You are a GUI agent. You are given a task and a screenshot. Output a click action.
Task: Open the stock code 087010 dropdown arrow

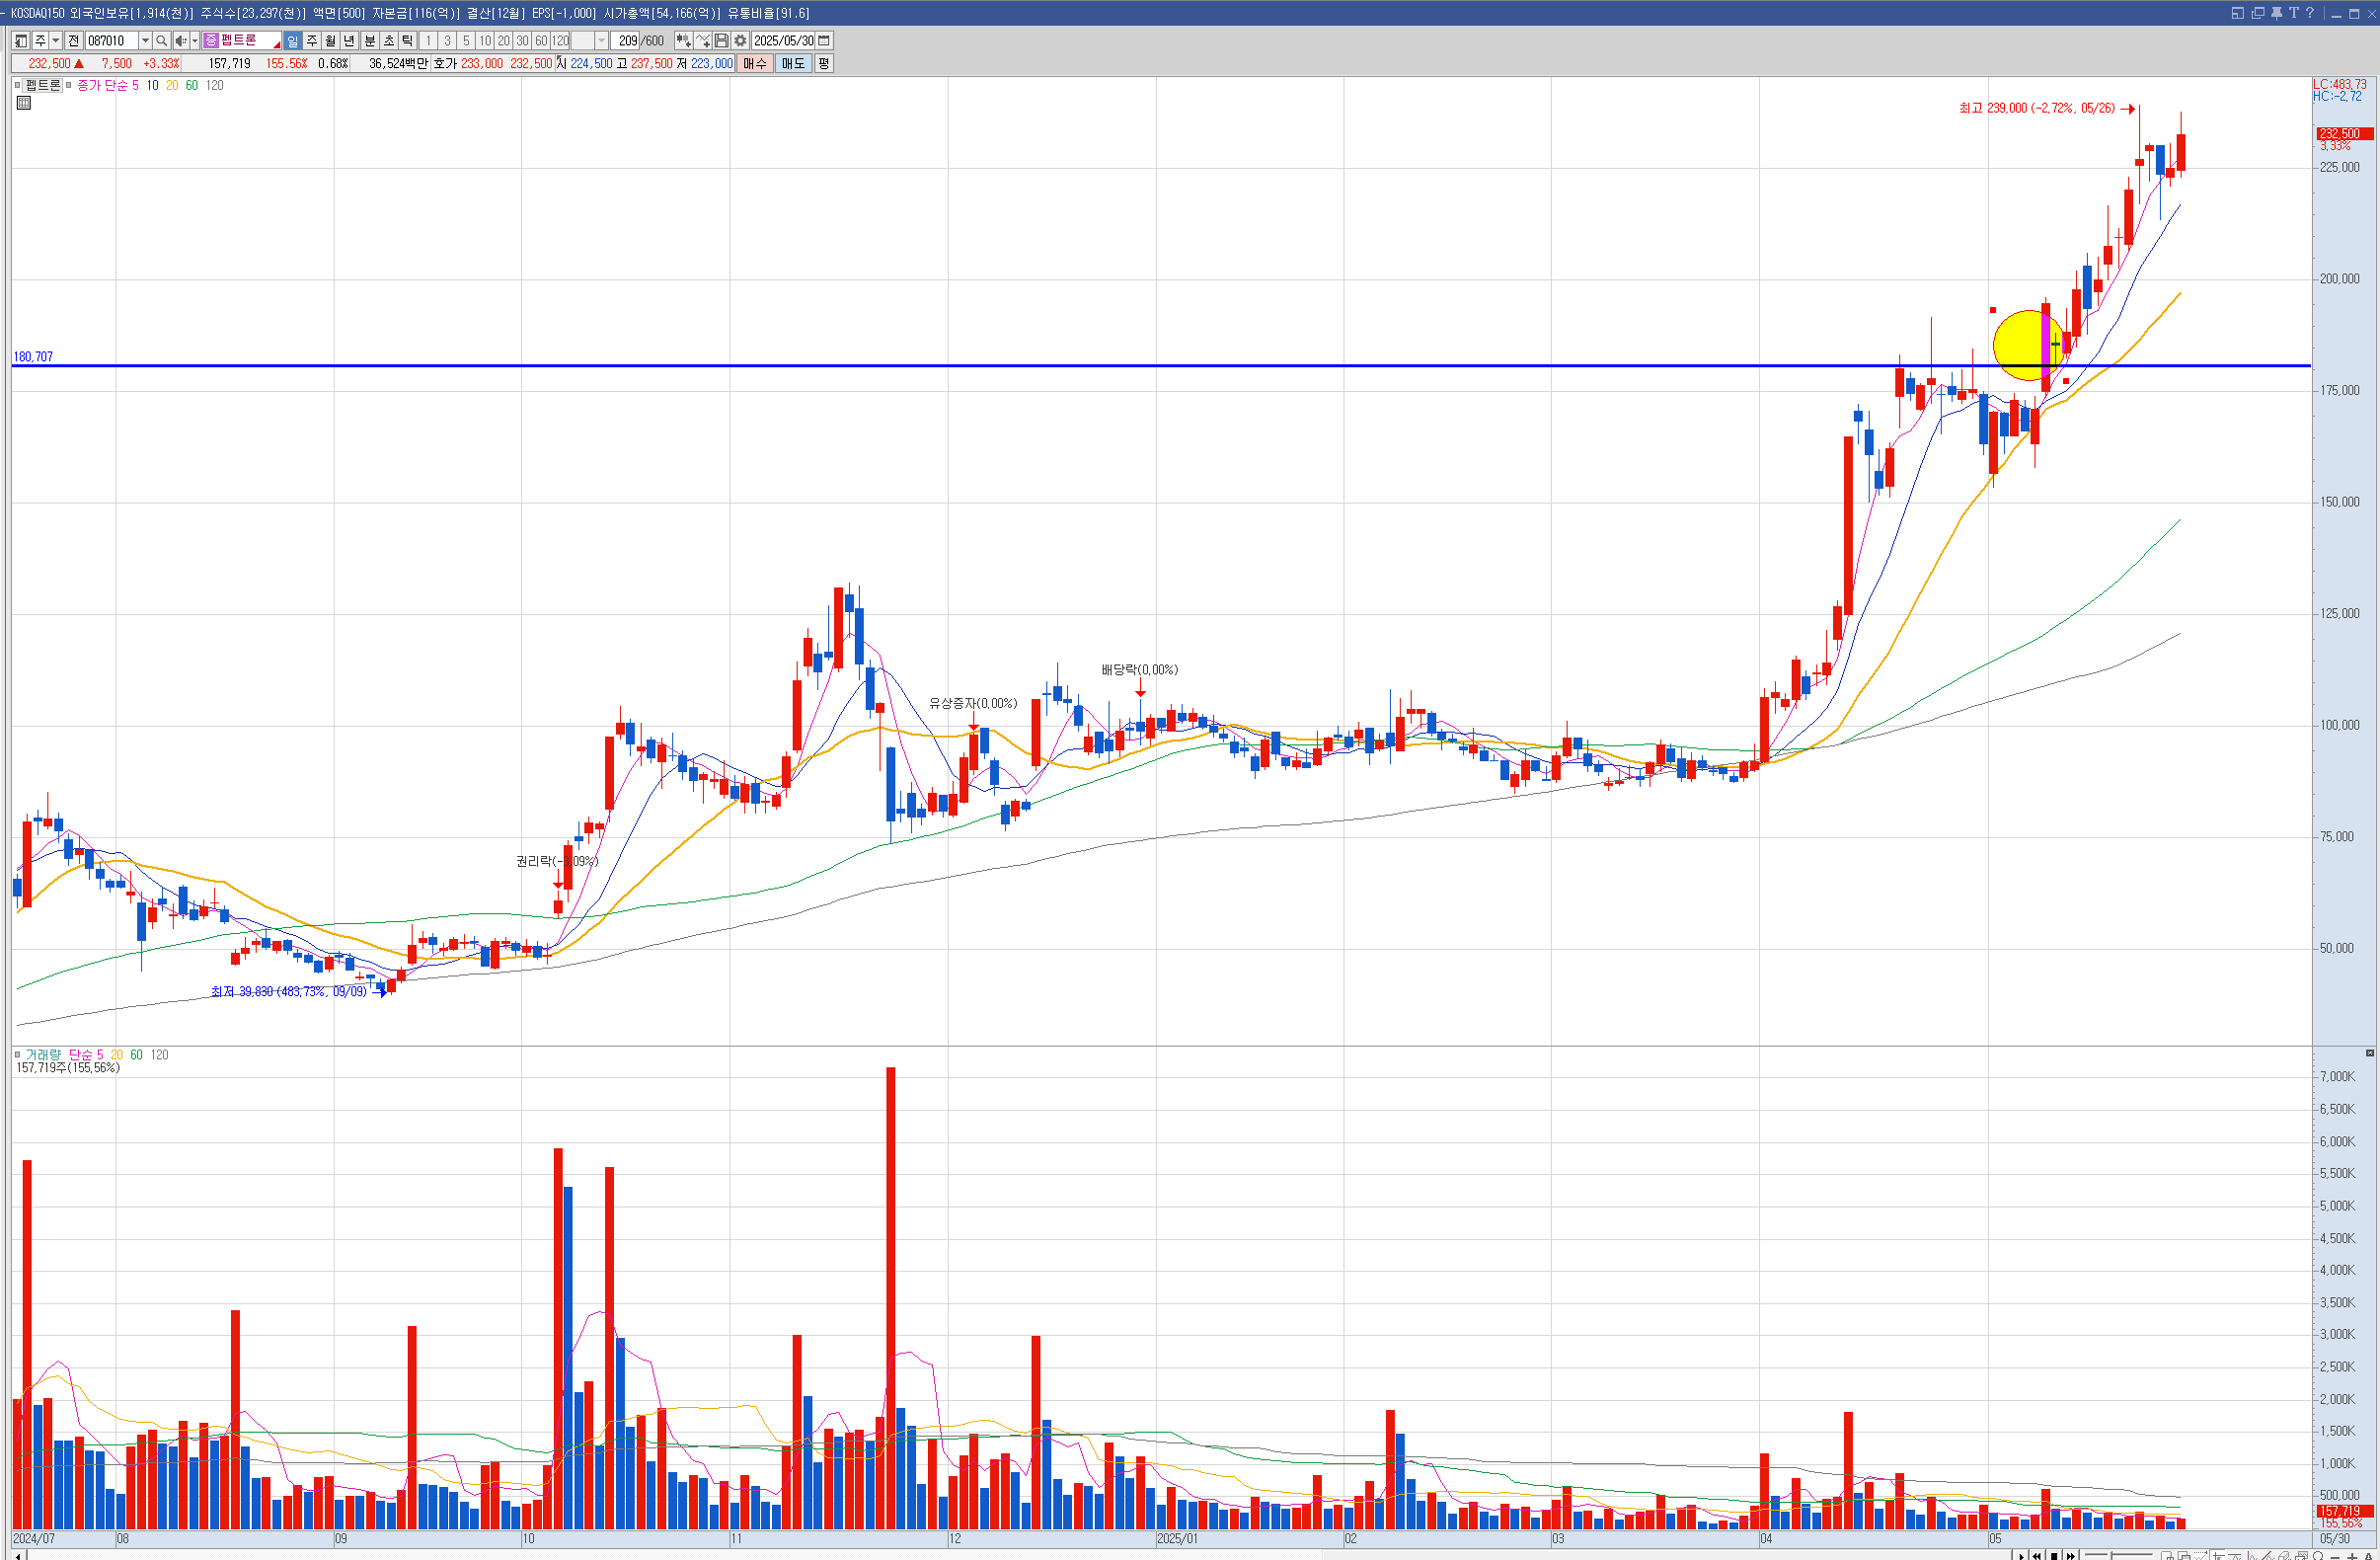(x=145, y=41)
